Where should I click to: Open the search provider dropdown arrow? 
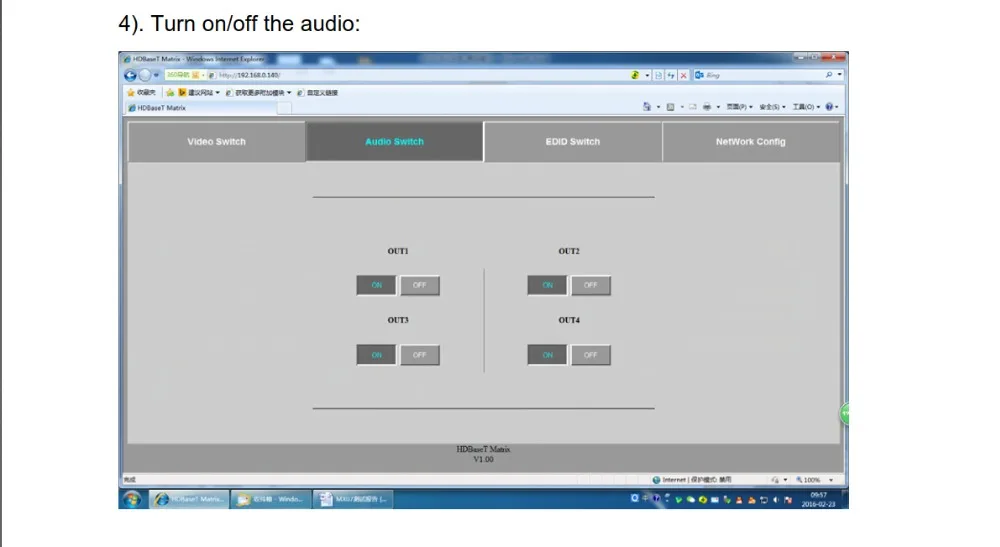tap(839, 75)
